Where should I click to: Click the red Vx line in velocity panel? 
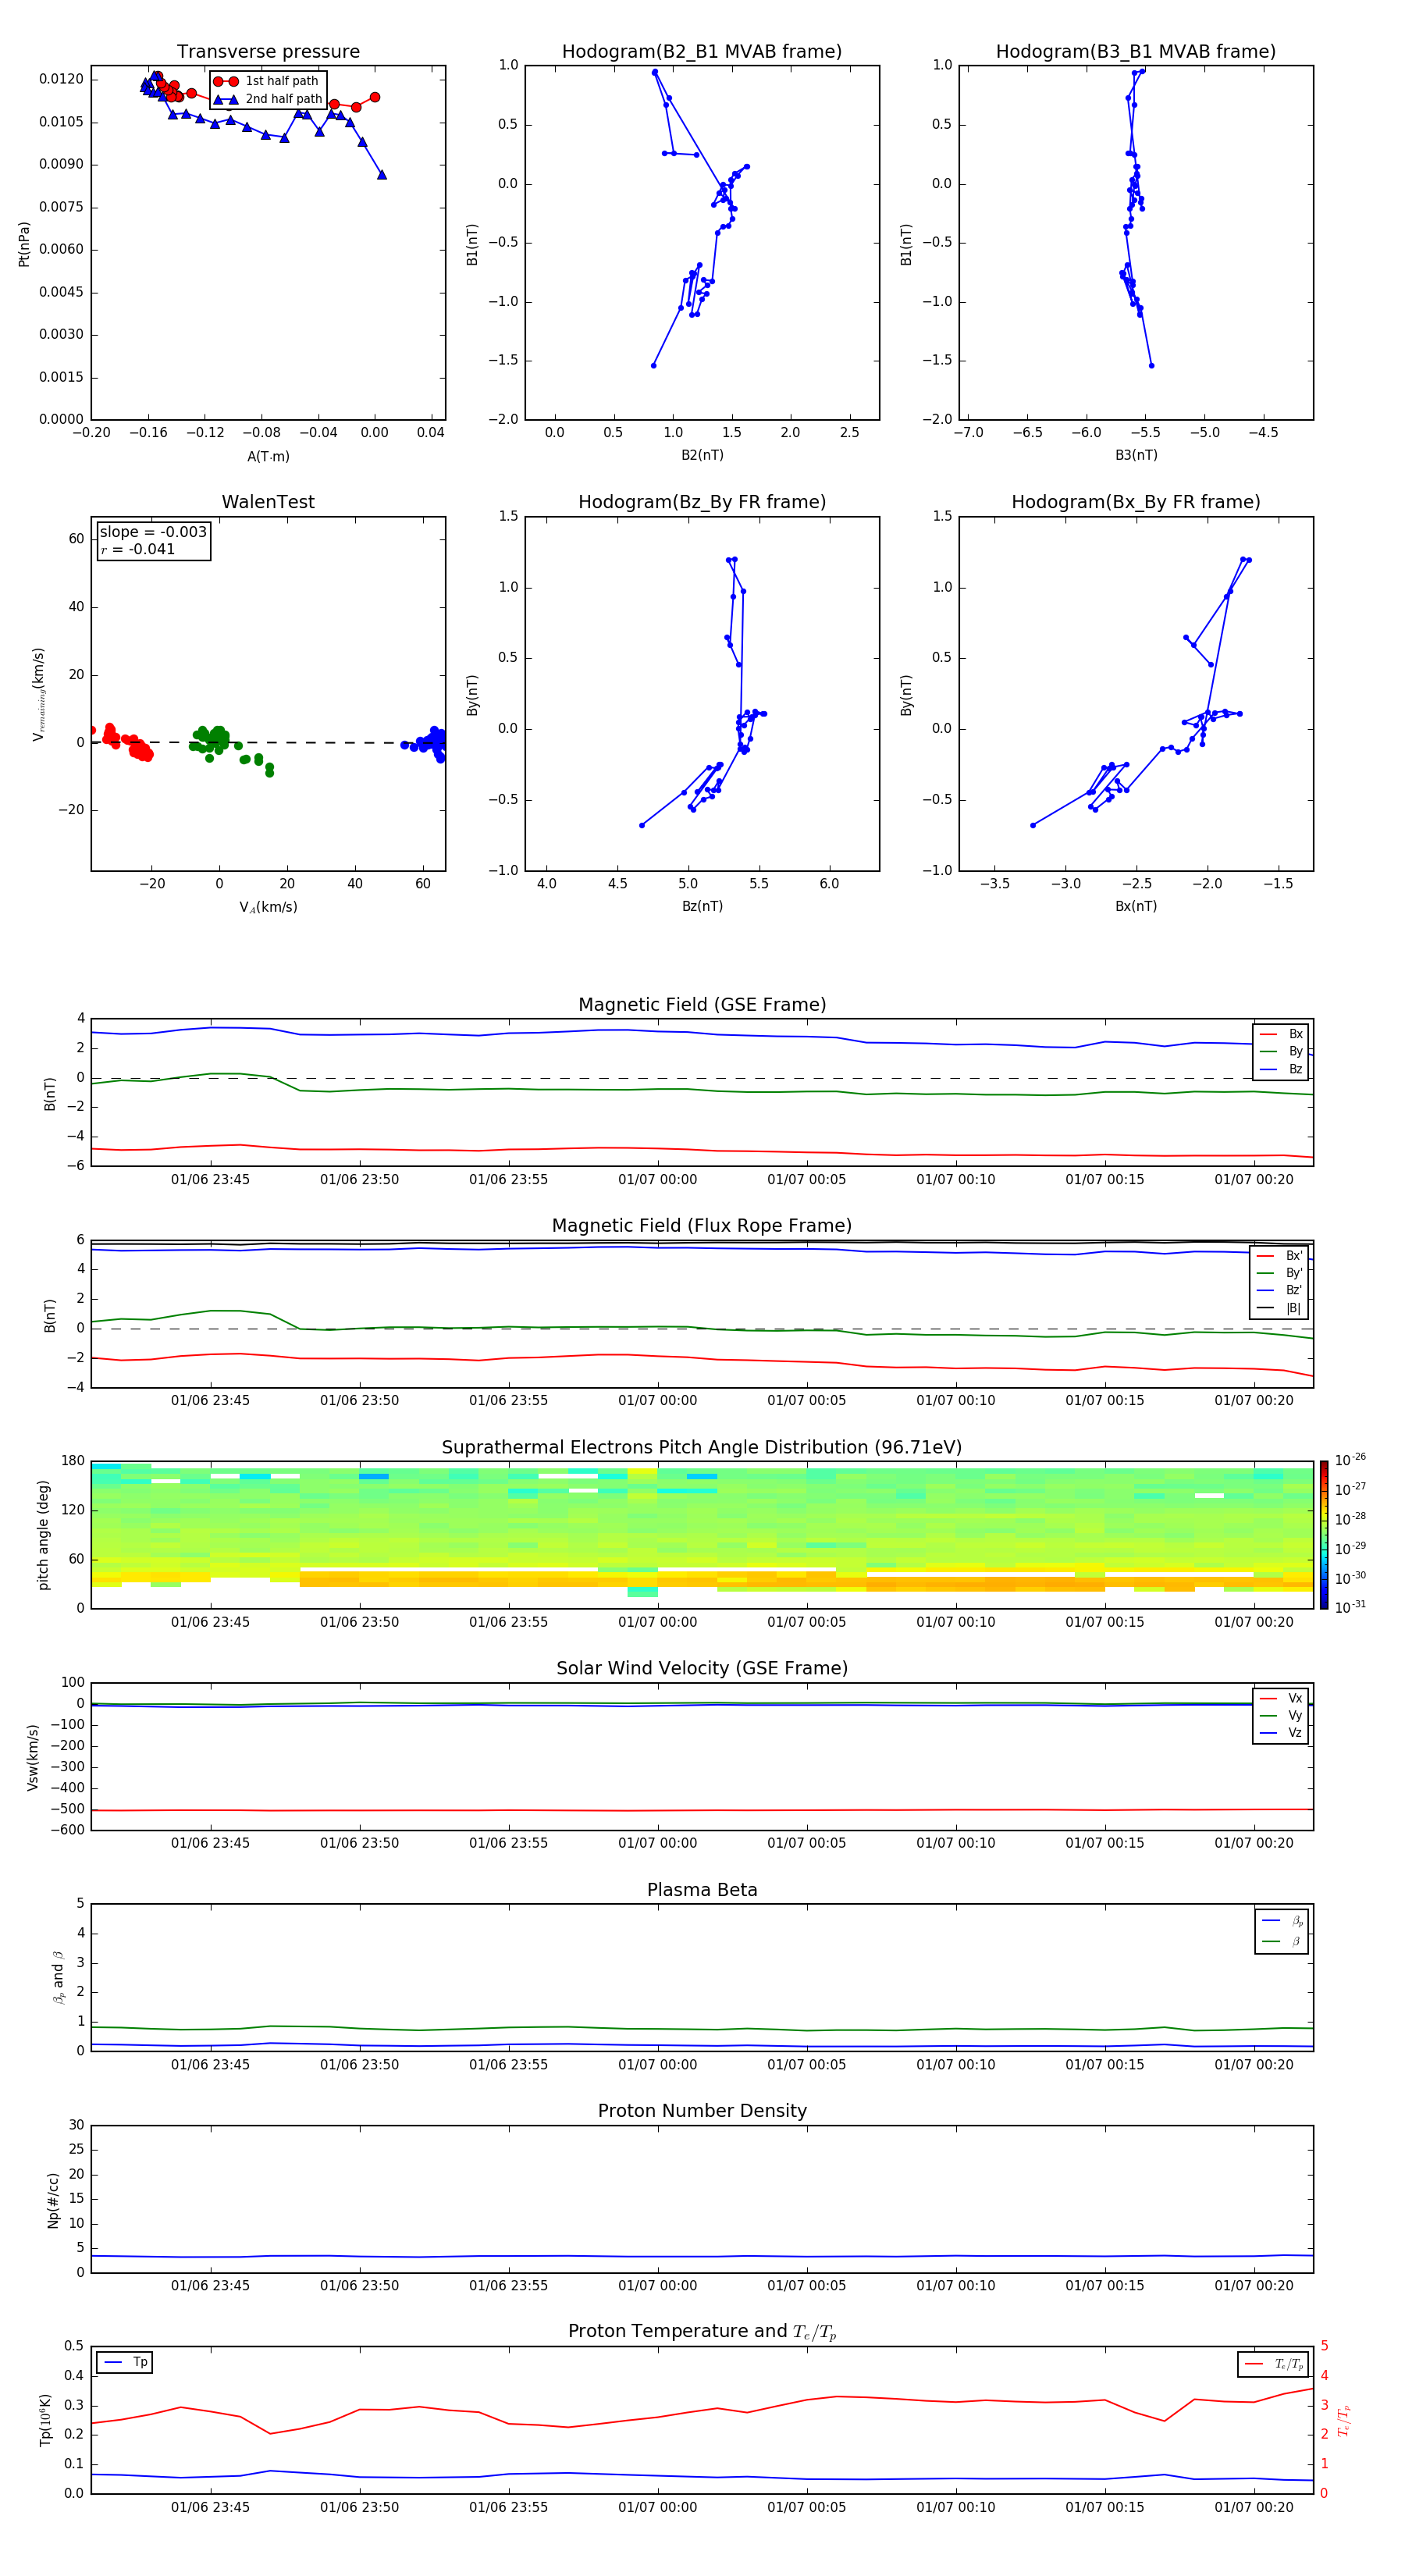pyautogui.click(x=702, y=1810)
